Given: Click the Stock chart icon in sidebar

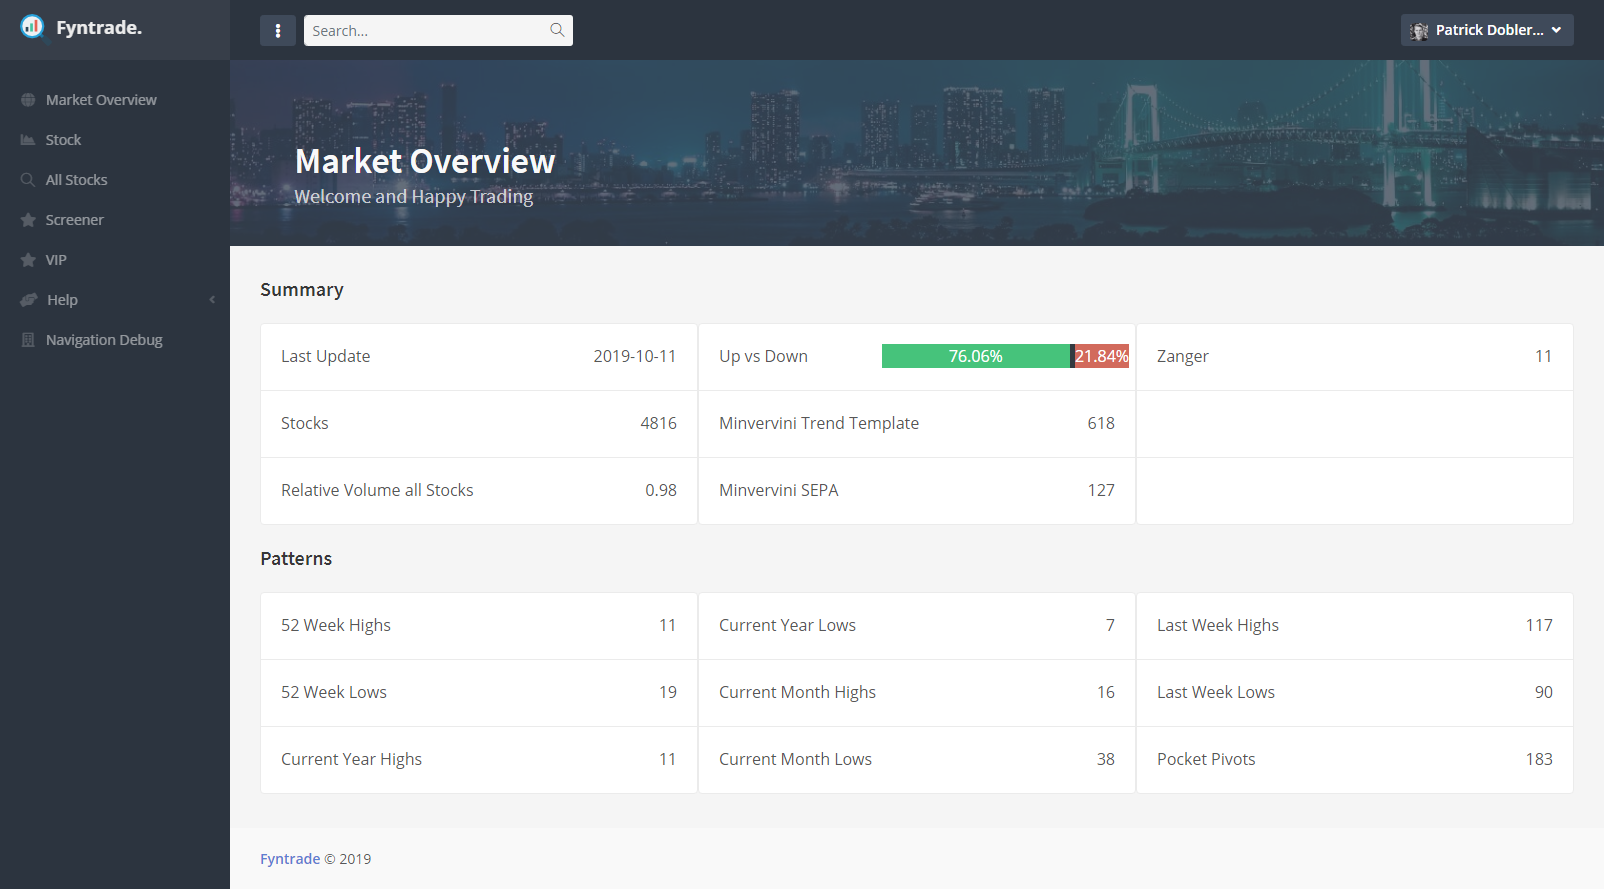Looking at the screenshot, I should coord(28,140).
